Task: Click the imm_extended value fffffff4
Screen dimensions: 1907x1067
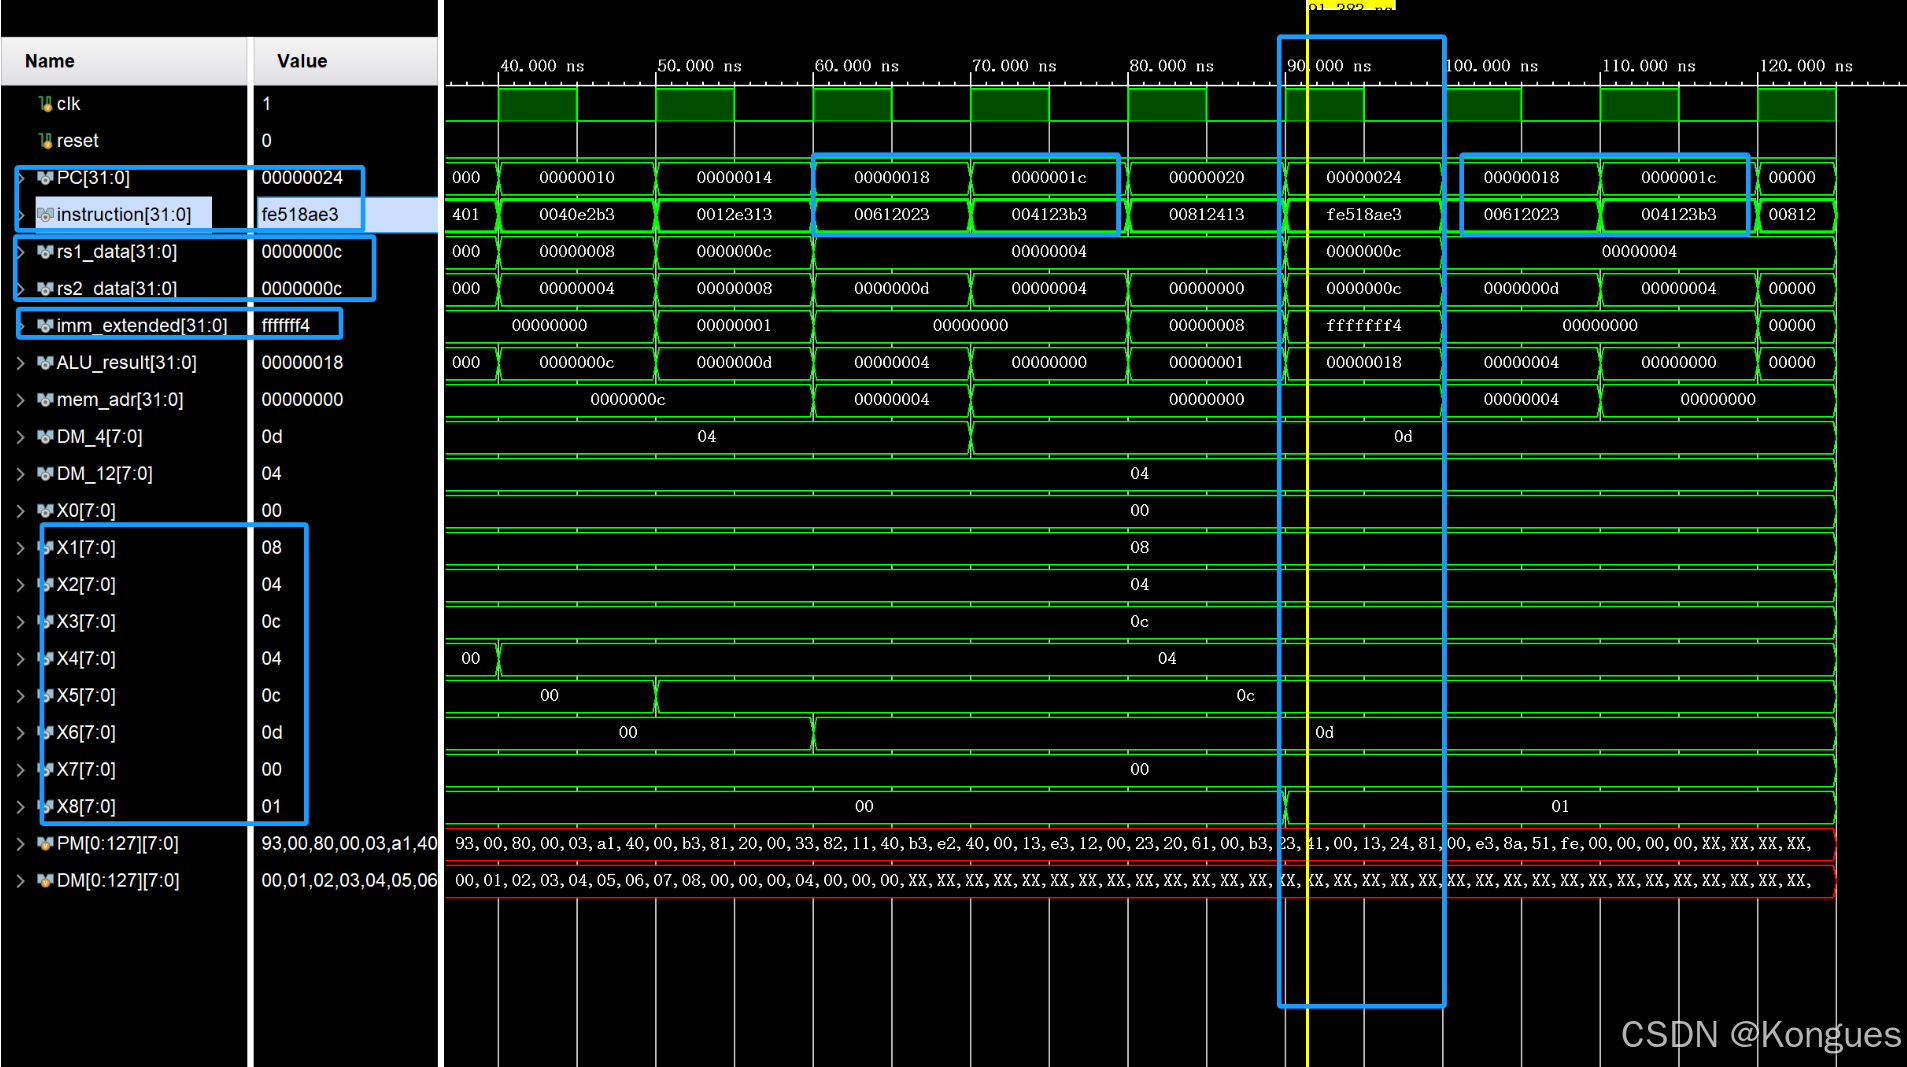Action: pos(286,325)
